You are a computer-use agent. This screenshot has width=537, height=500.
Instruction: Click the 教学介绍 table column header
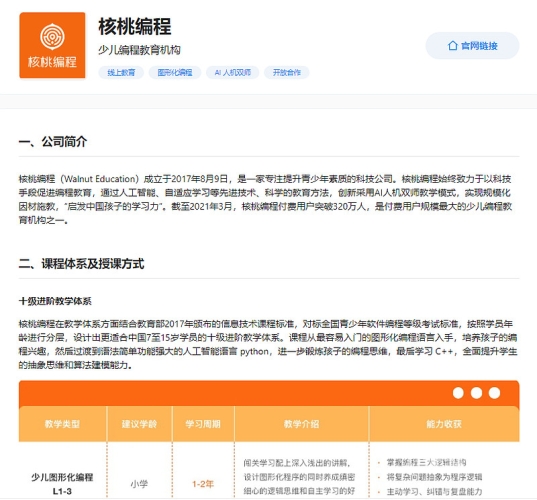tap(301, 424)
